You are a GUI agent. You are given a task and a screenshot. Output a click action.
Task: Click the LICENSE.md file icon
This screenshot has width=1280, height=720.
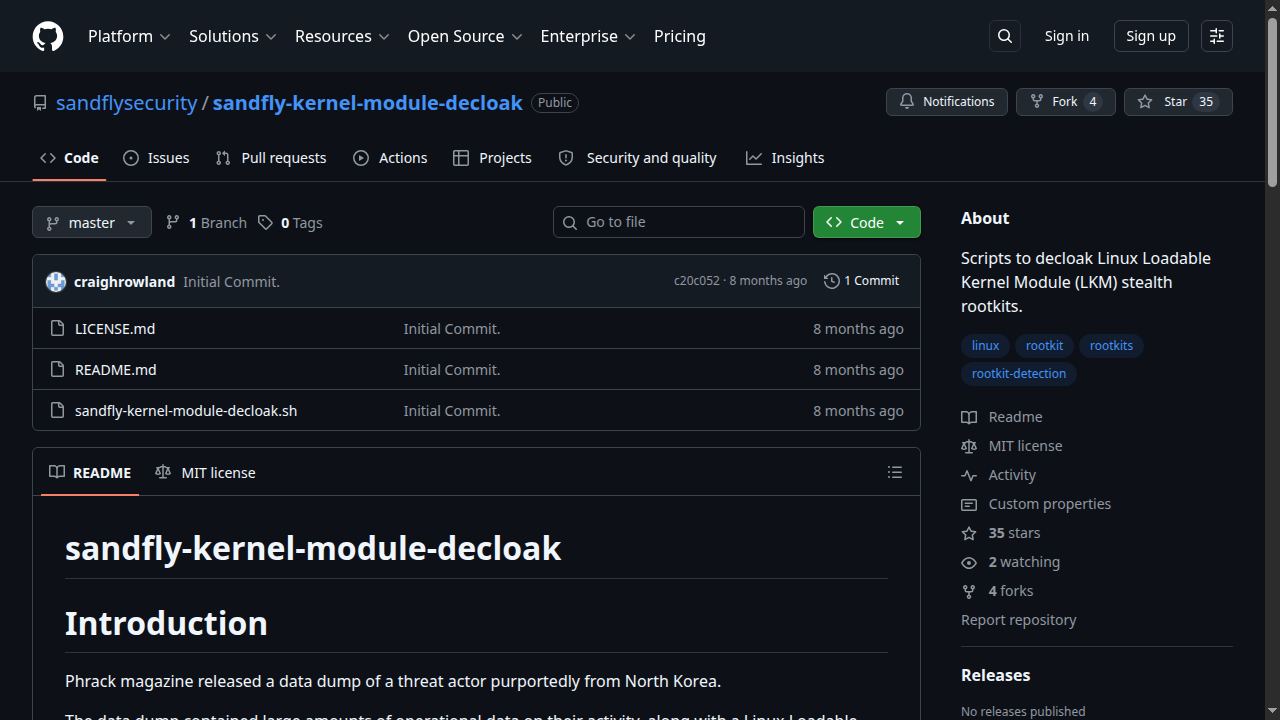(x=58, y=329)
